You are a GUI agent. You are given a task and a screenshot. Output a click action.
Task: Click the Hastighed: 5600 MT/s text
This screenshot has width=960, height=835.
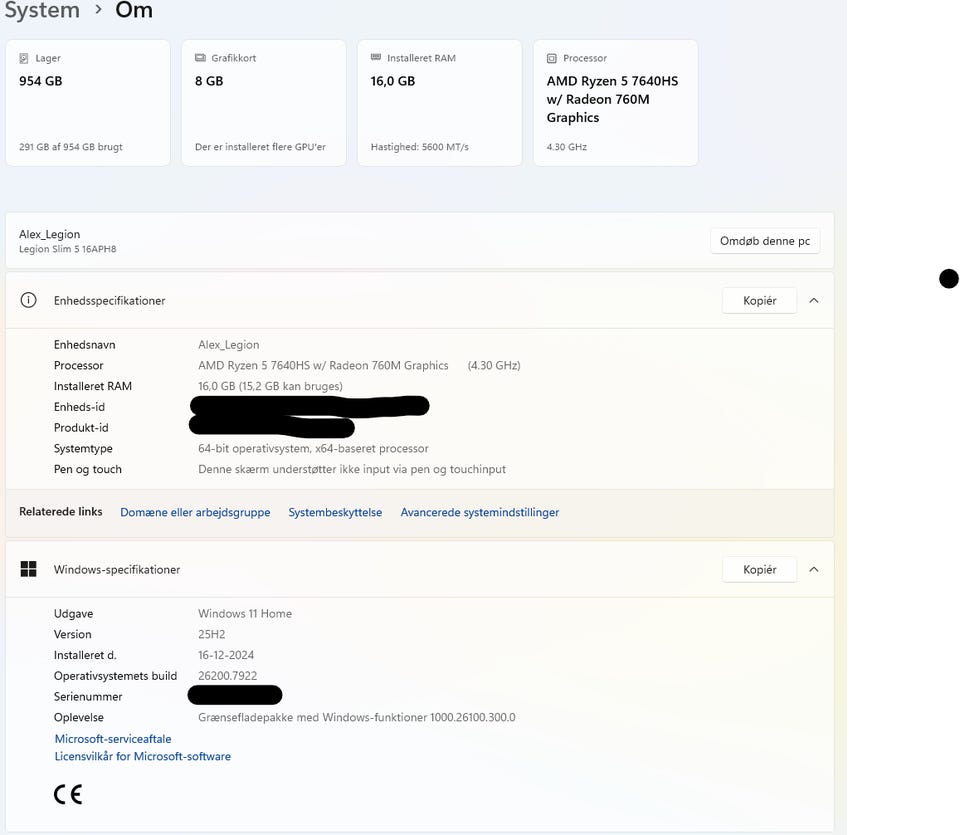[419, 147]
